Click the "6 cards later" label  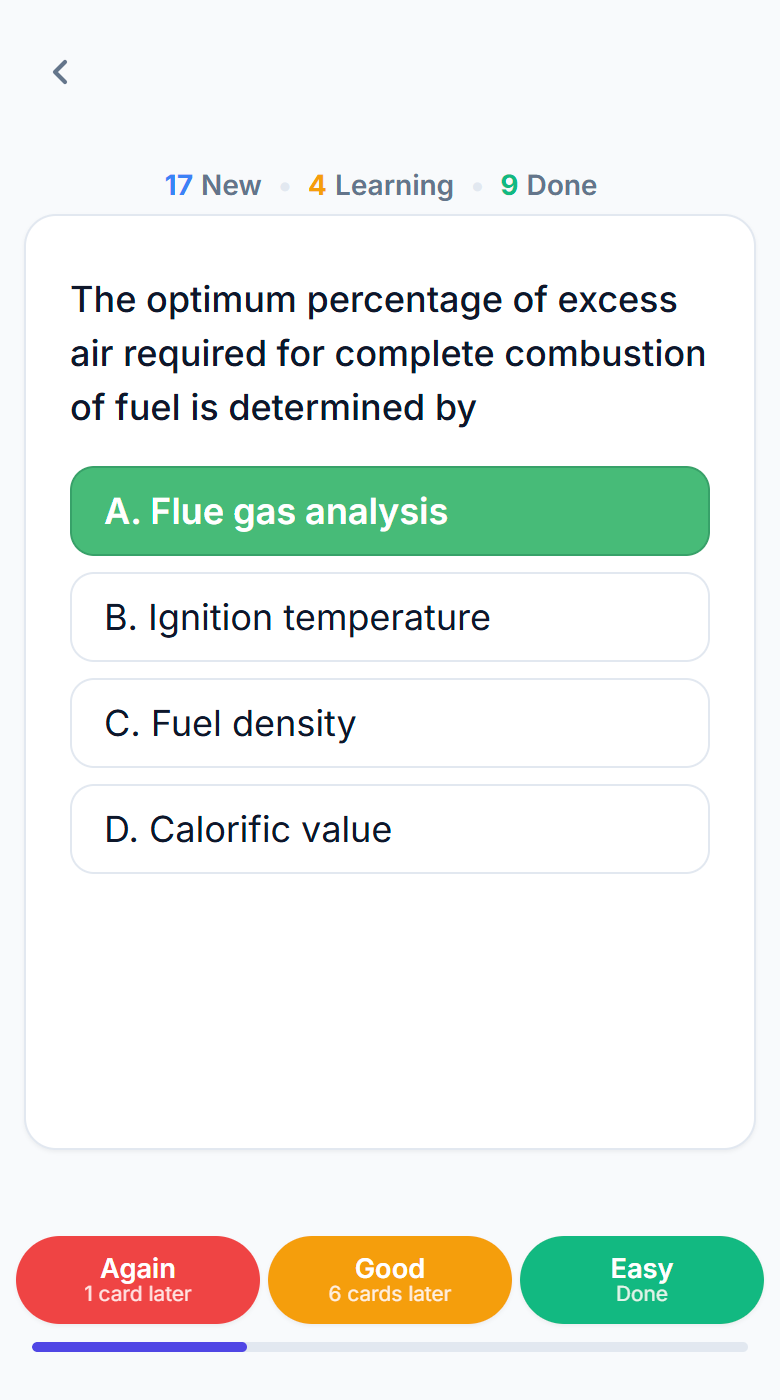390,1294
